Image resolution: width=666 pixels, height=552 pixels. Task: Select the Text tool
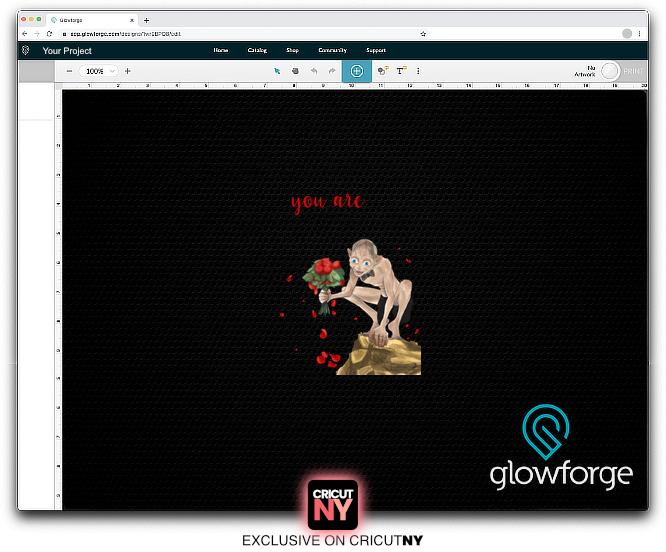401,71
